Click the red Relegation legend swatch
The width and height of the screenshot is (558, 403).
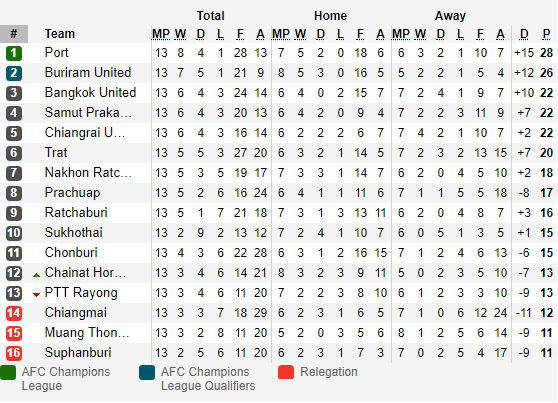pos(286,372)
